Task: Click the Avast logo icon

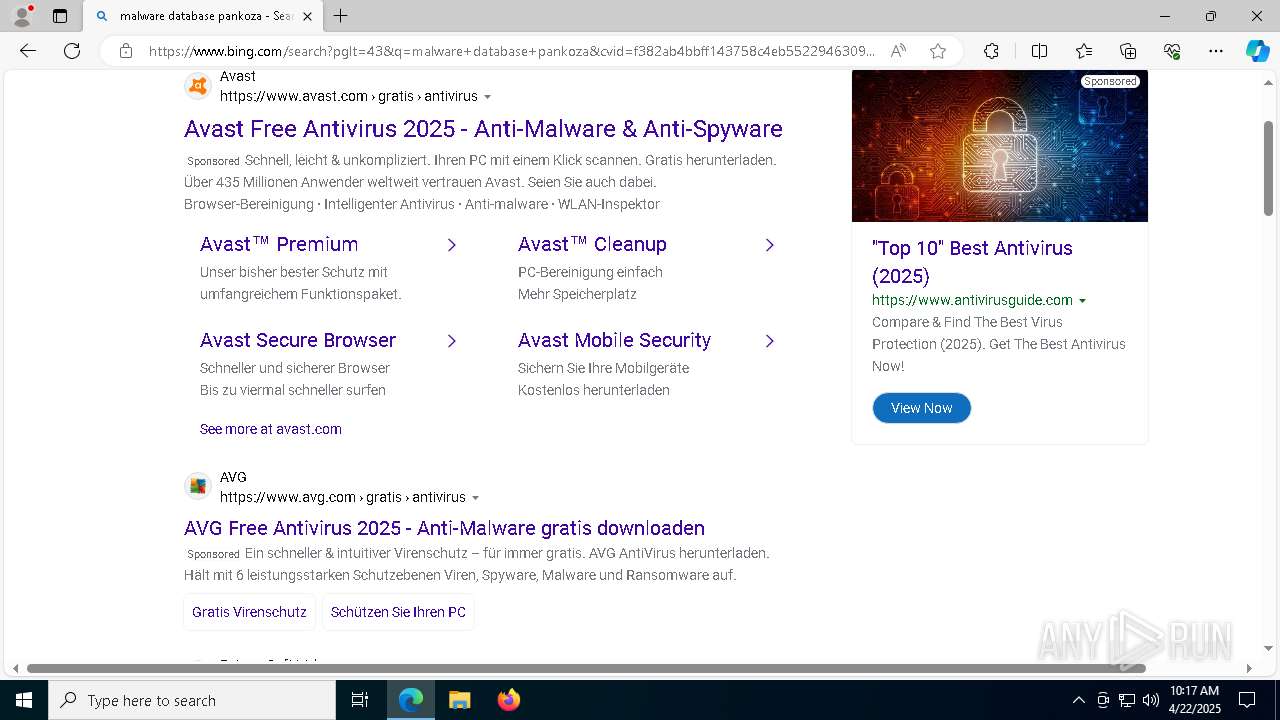Action: [198, 86]
